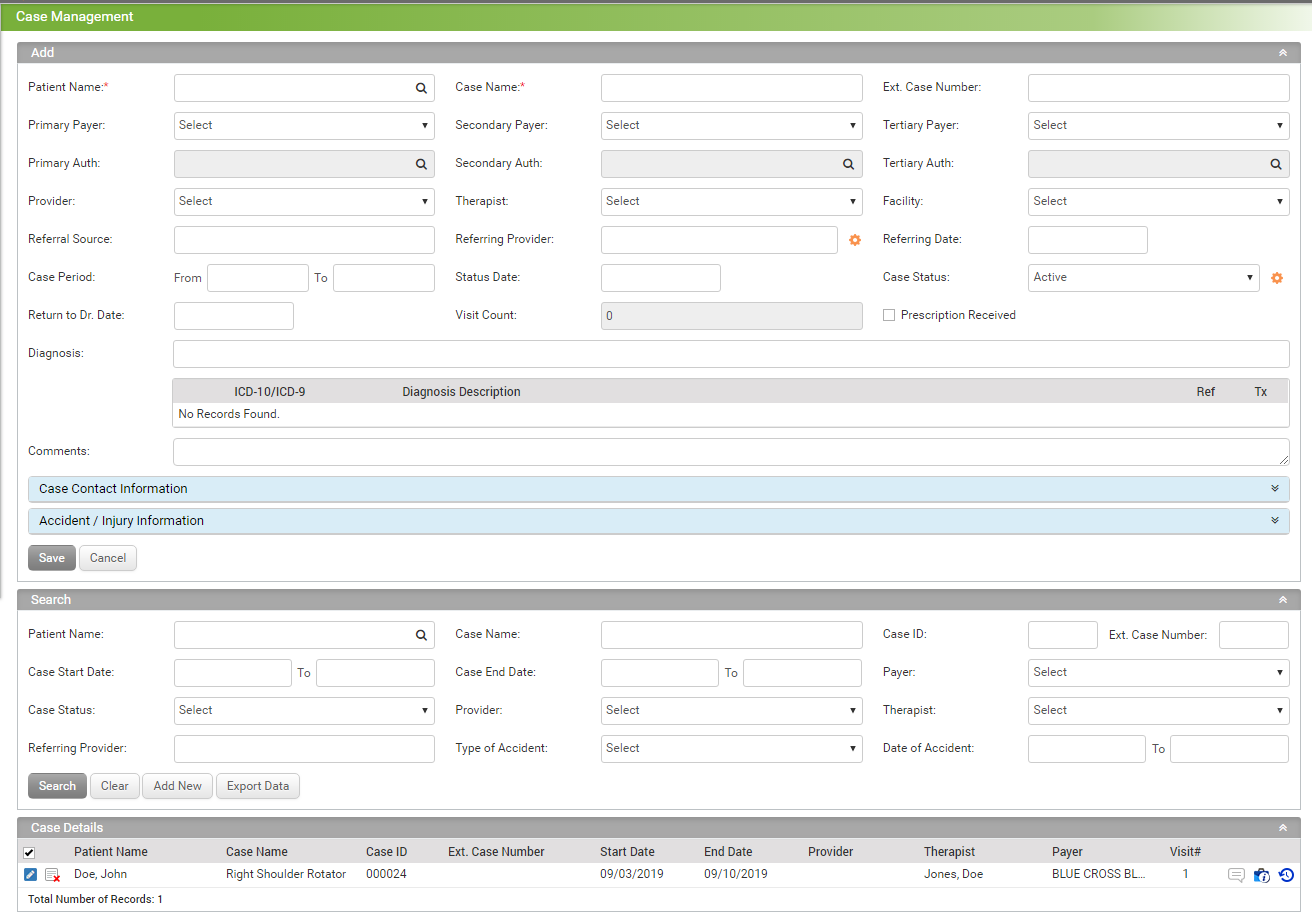Click the Export Data button

(257, 786)
